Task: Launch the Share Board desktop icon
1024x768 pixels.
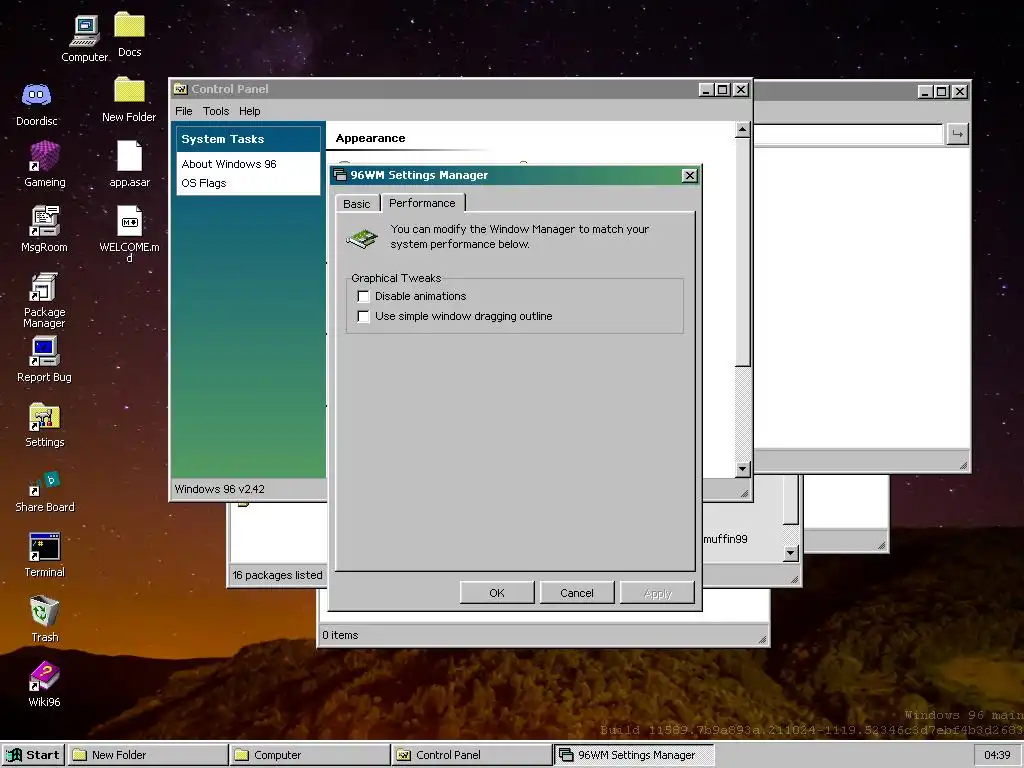Action: (x=44, y=491)
